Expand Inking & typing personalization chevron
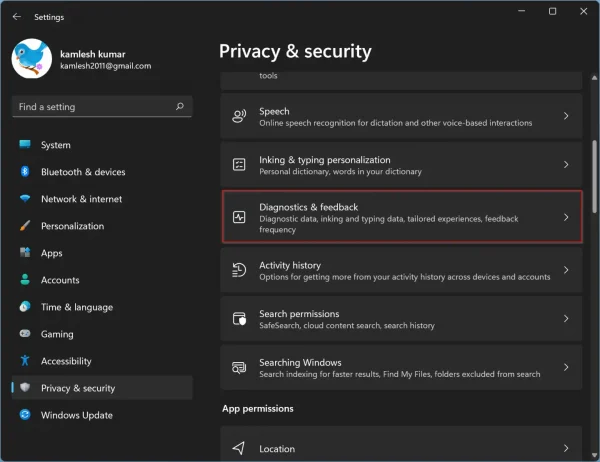600x462 pixels. 566,164
